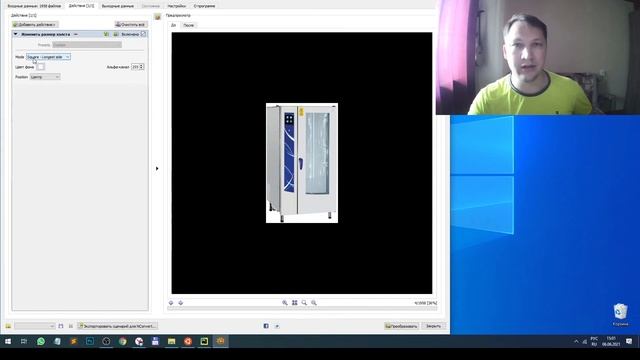The image size is (640, 360).
Task: Open the Recycle Bin on desktop
Action: pyautogui.click(x=620, y=314)
